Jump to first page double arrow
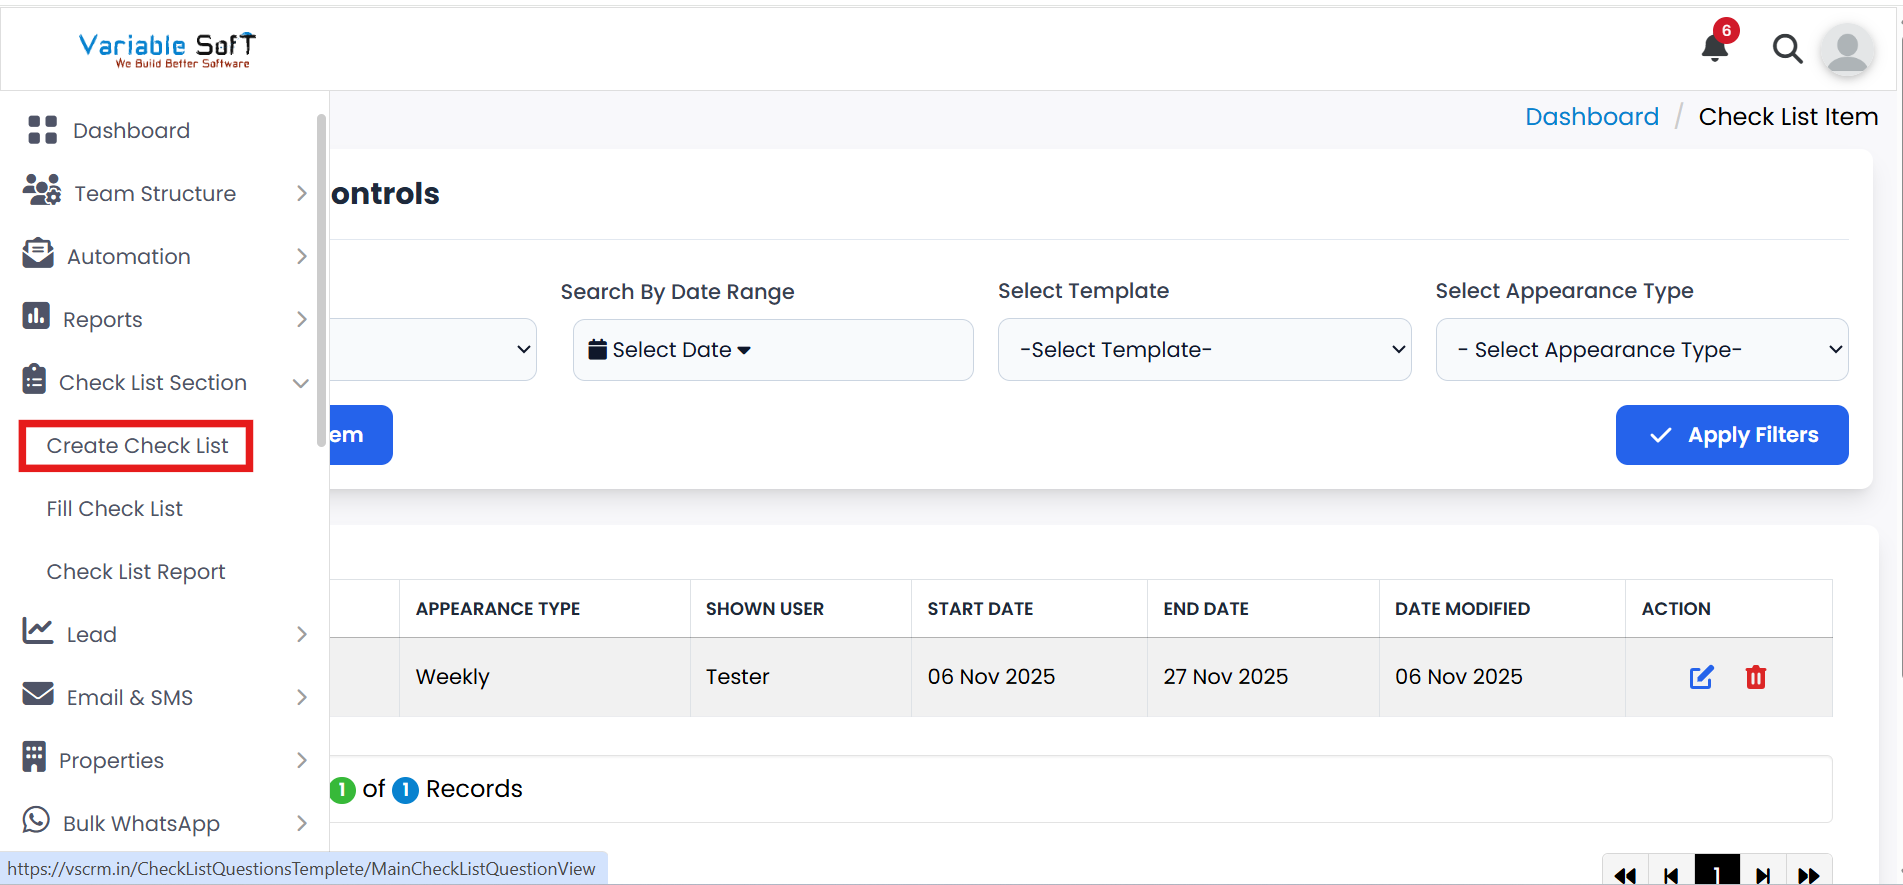The width and height of the screenshot is (1903, 885). click(1625, 875)
